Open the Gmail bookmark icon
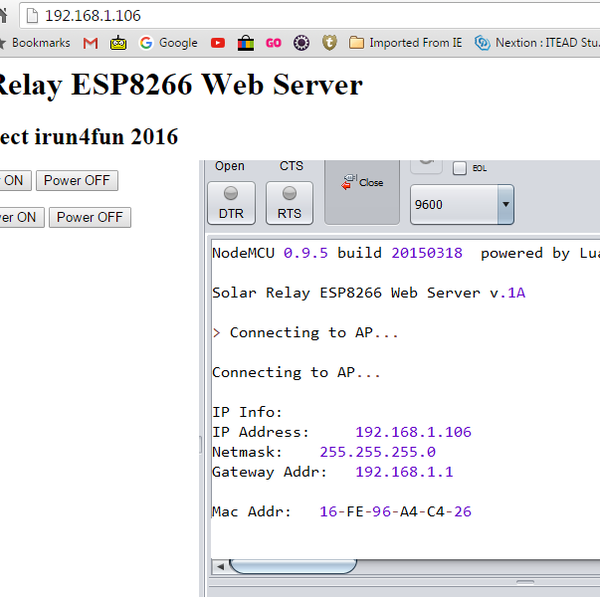The height and width of the screenshot is (600, 600). 90,43
